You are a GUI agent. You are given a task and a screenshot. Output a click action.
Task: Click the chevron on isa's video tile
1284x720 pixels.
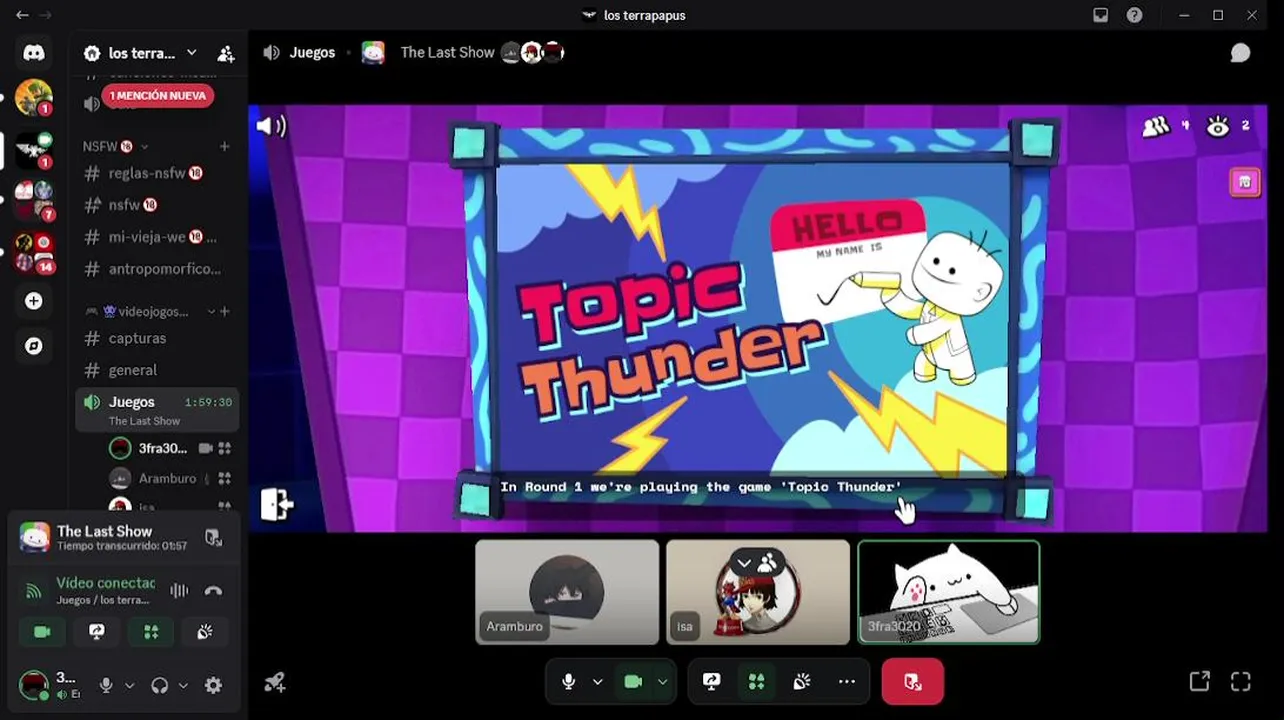pyautogui.click(x=744, y=563)
